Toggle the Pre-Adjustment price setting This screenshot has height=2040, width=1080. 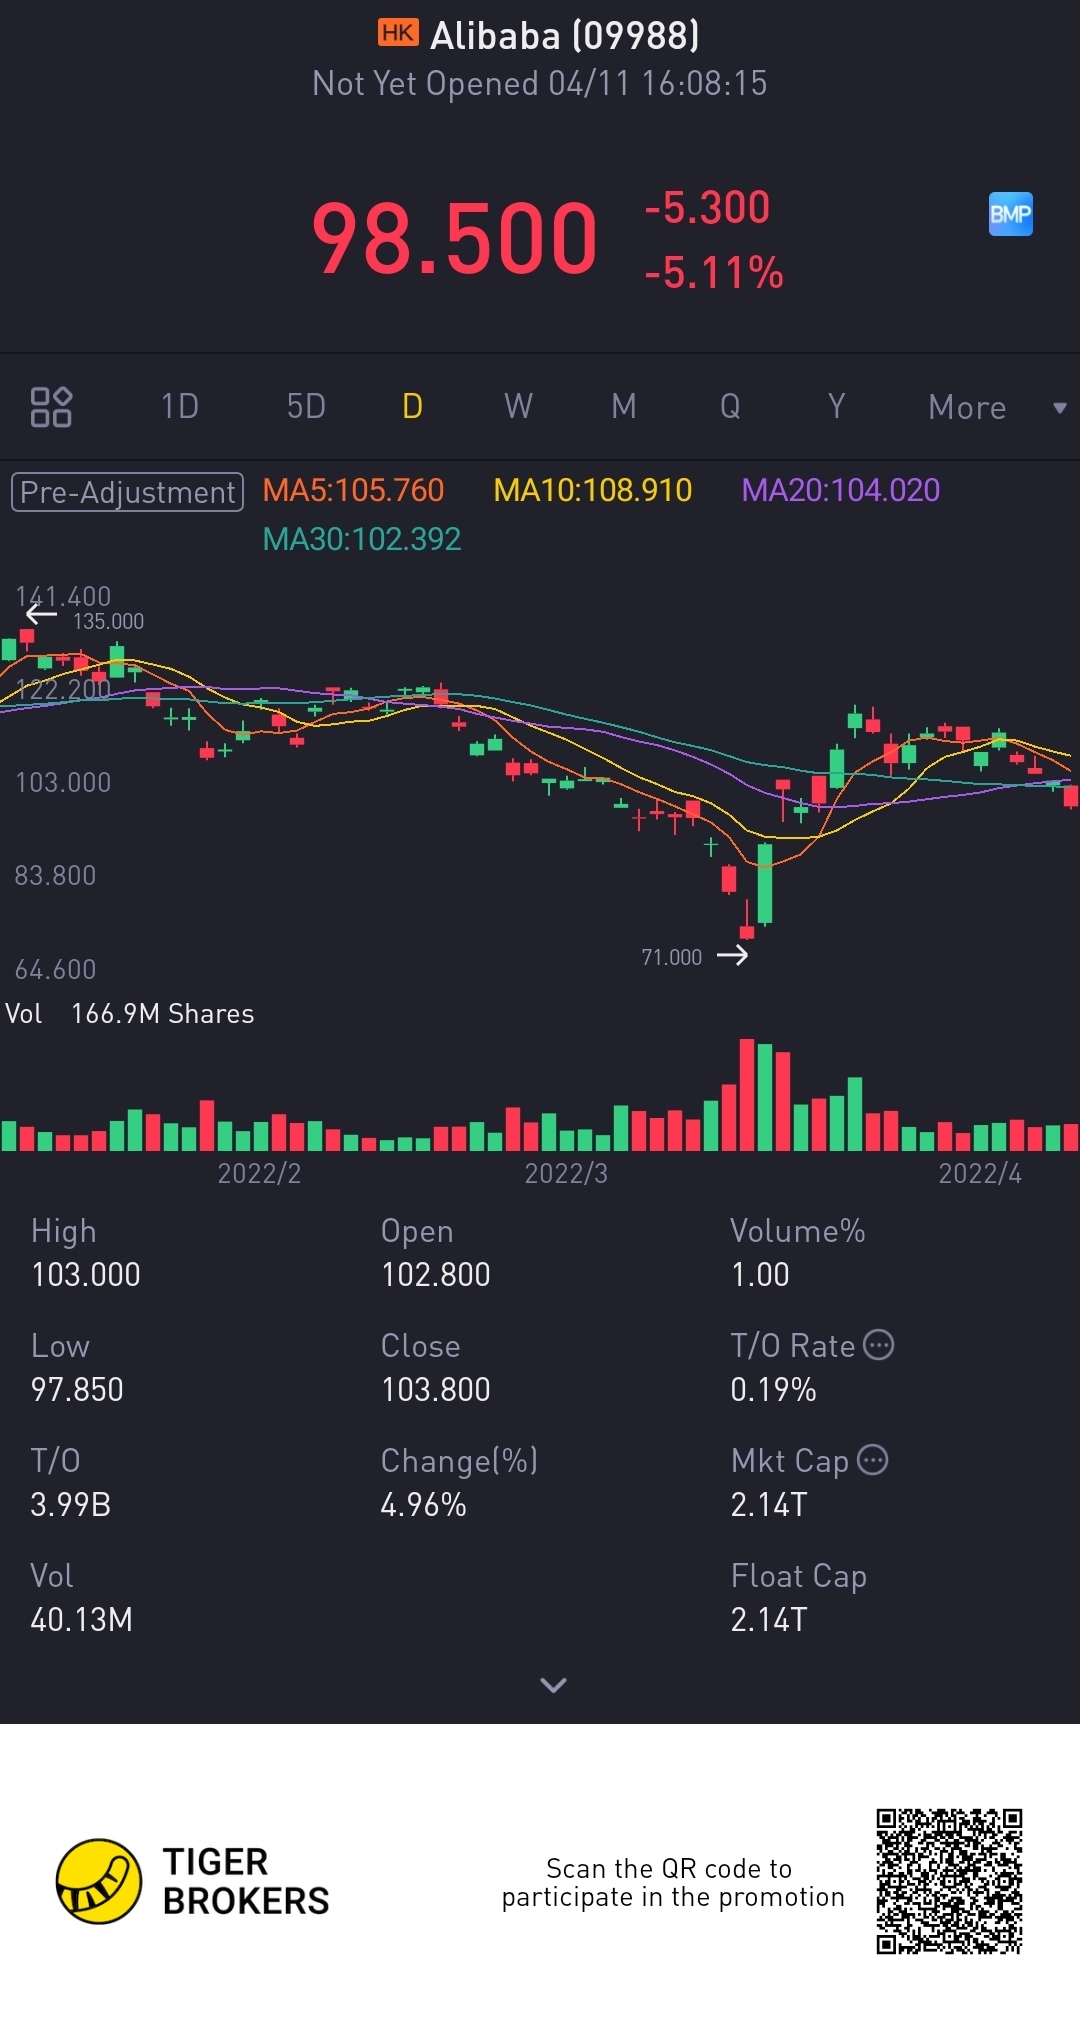coord(127,492)
